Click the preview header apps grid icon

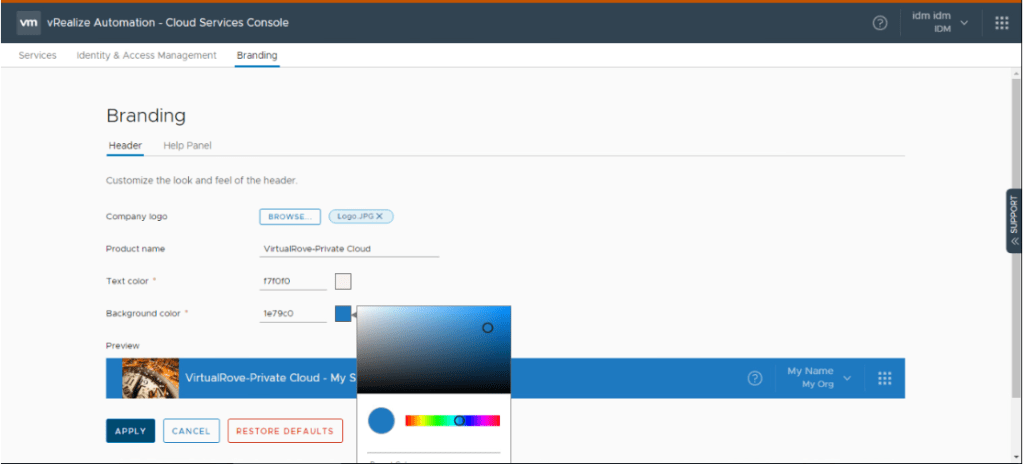click(884, 378)
